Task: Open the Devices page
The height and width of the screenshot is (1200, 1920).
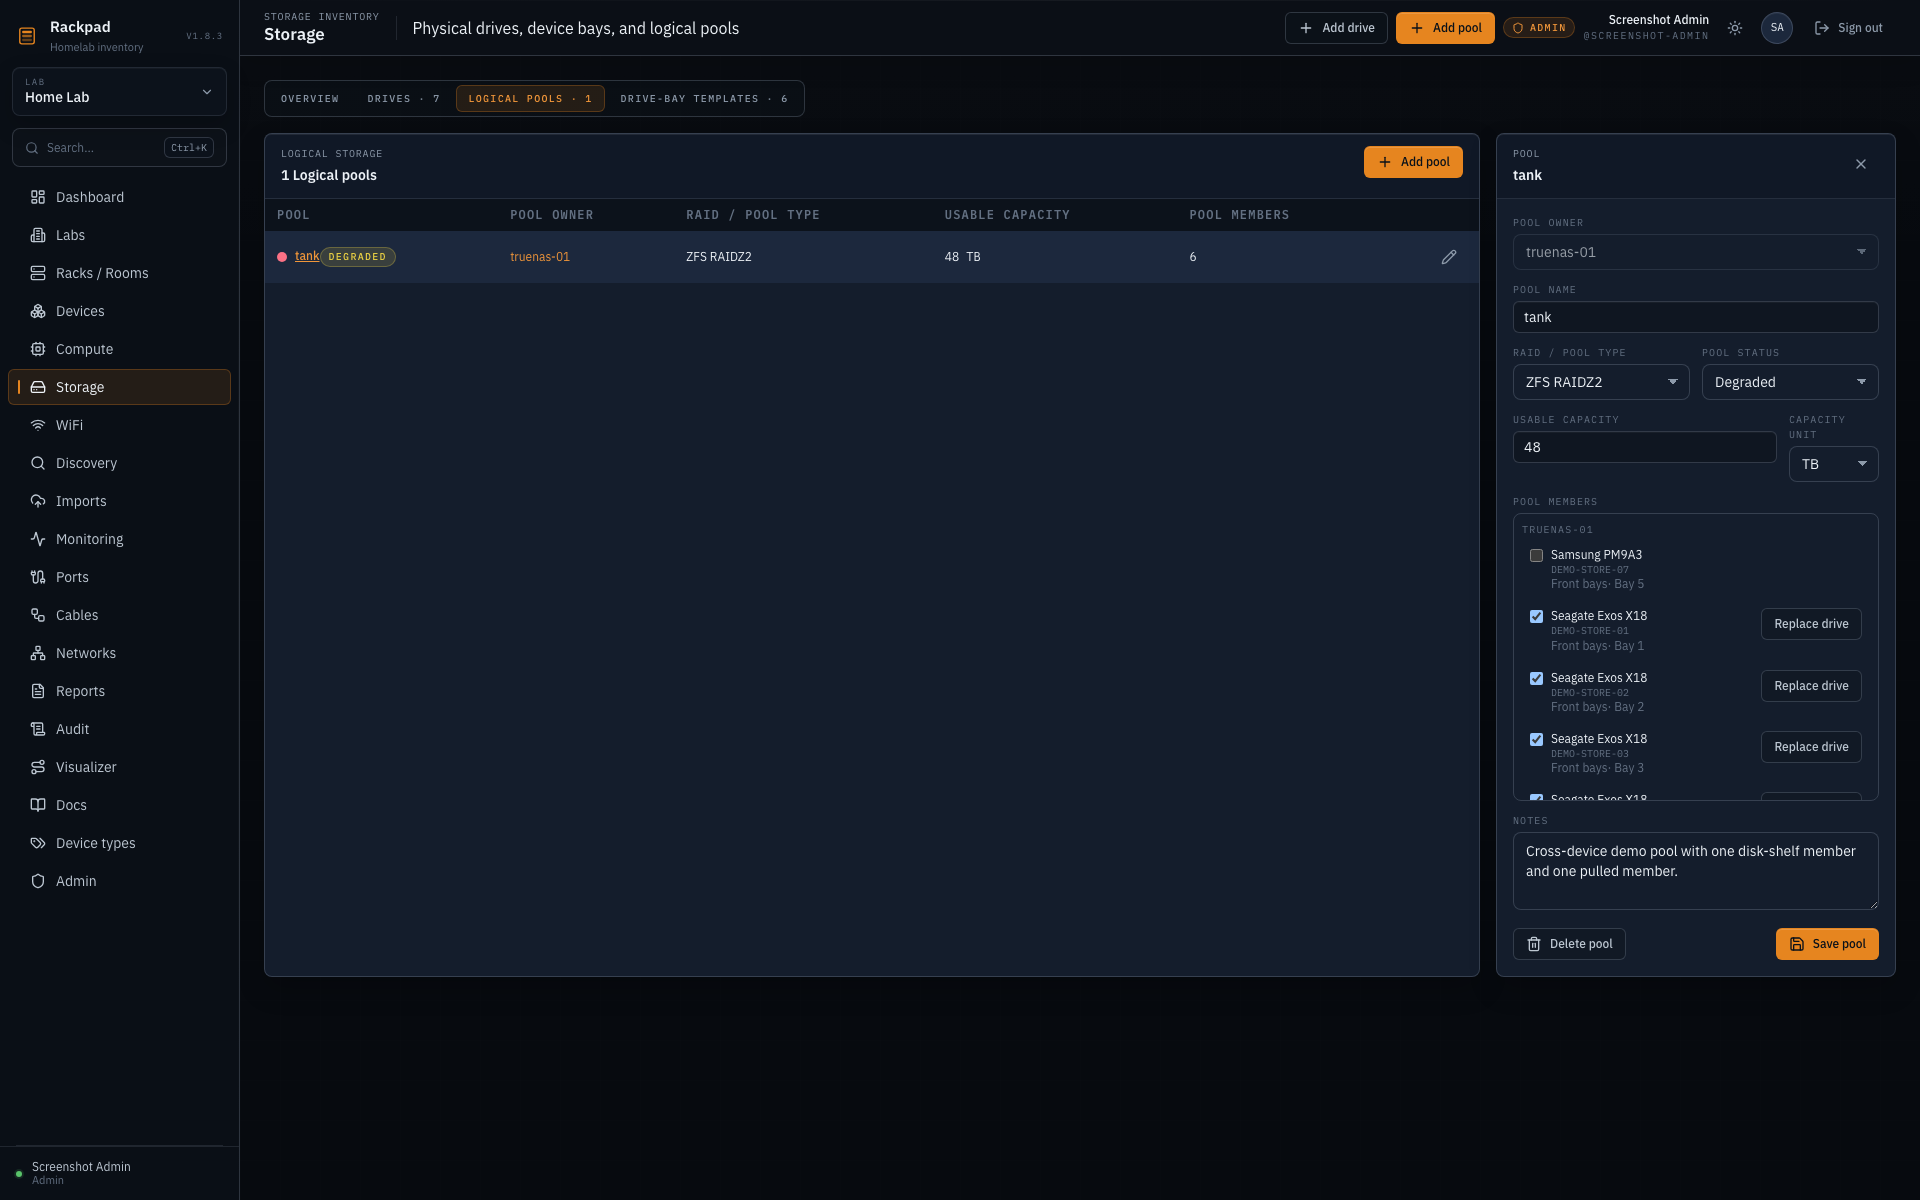Action: coord(119,311)
